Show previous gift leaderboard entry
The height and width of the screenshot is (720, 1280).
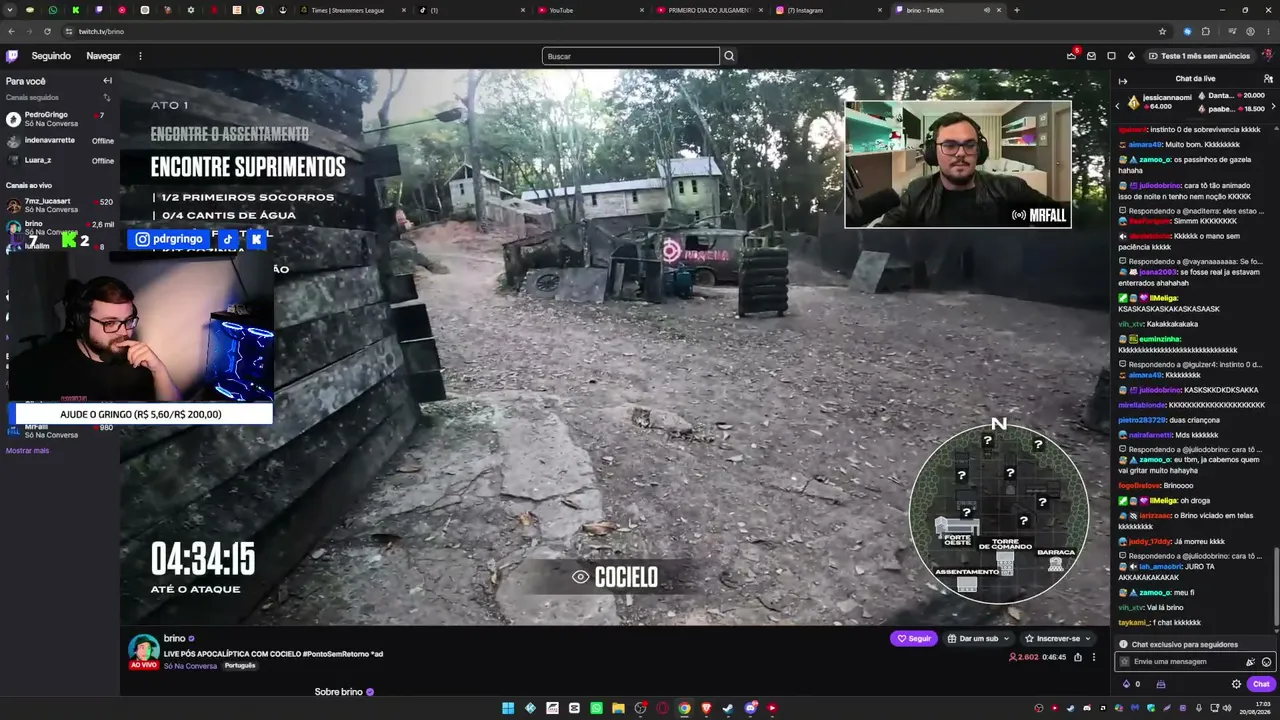[x=1118, y=104]
